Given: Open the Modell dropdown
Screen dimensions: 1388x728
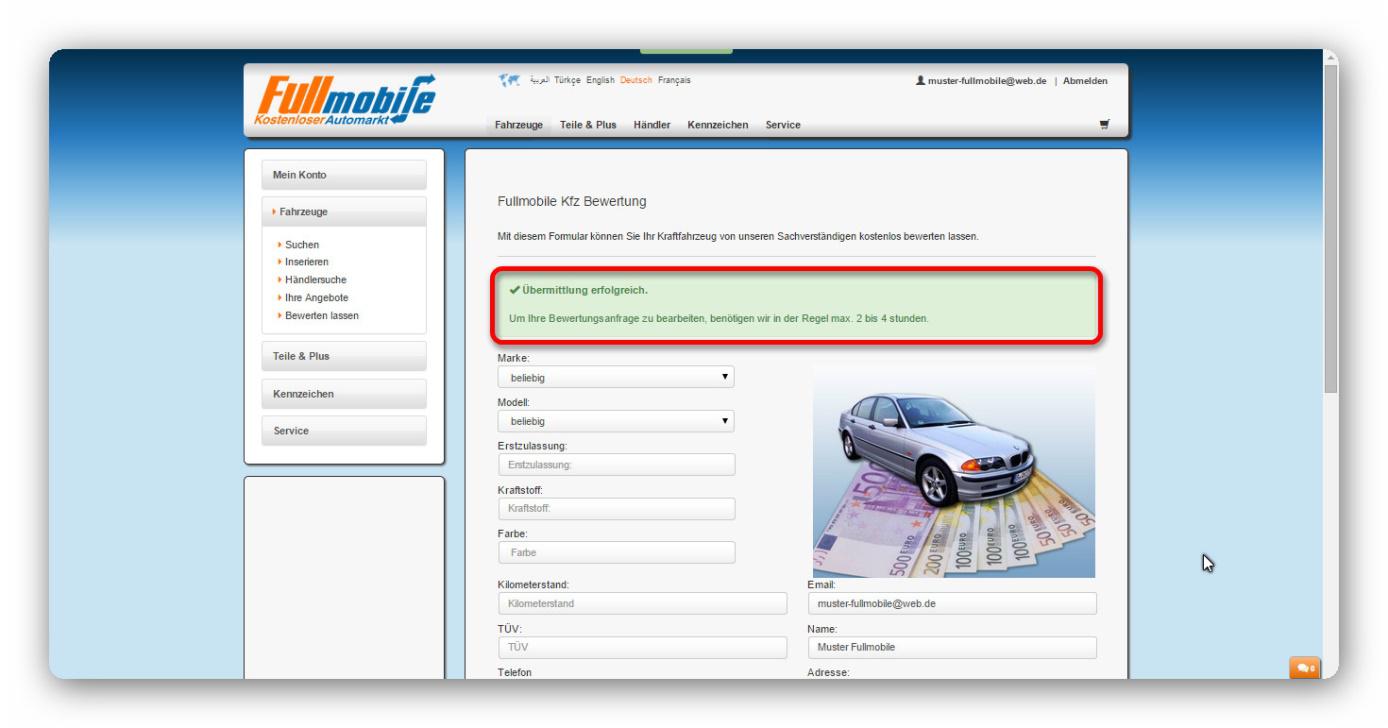Looking at the screenshot, I should coord(616,421).
